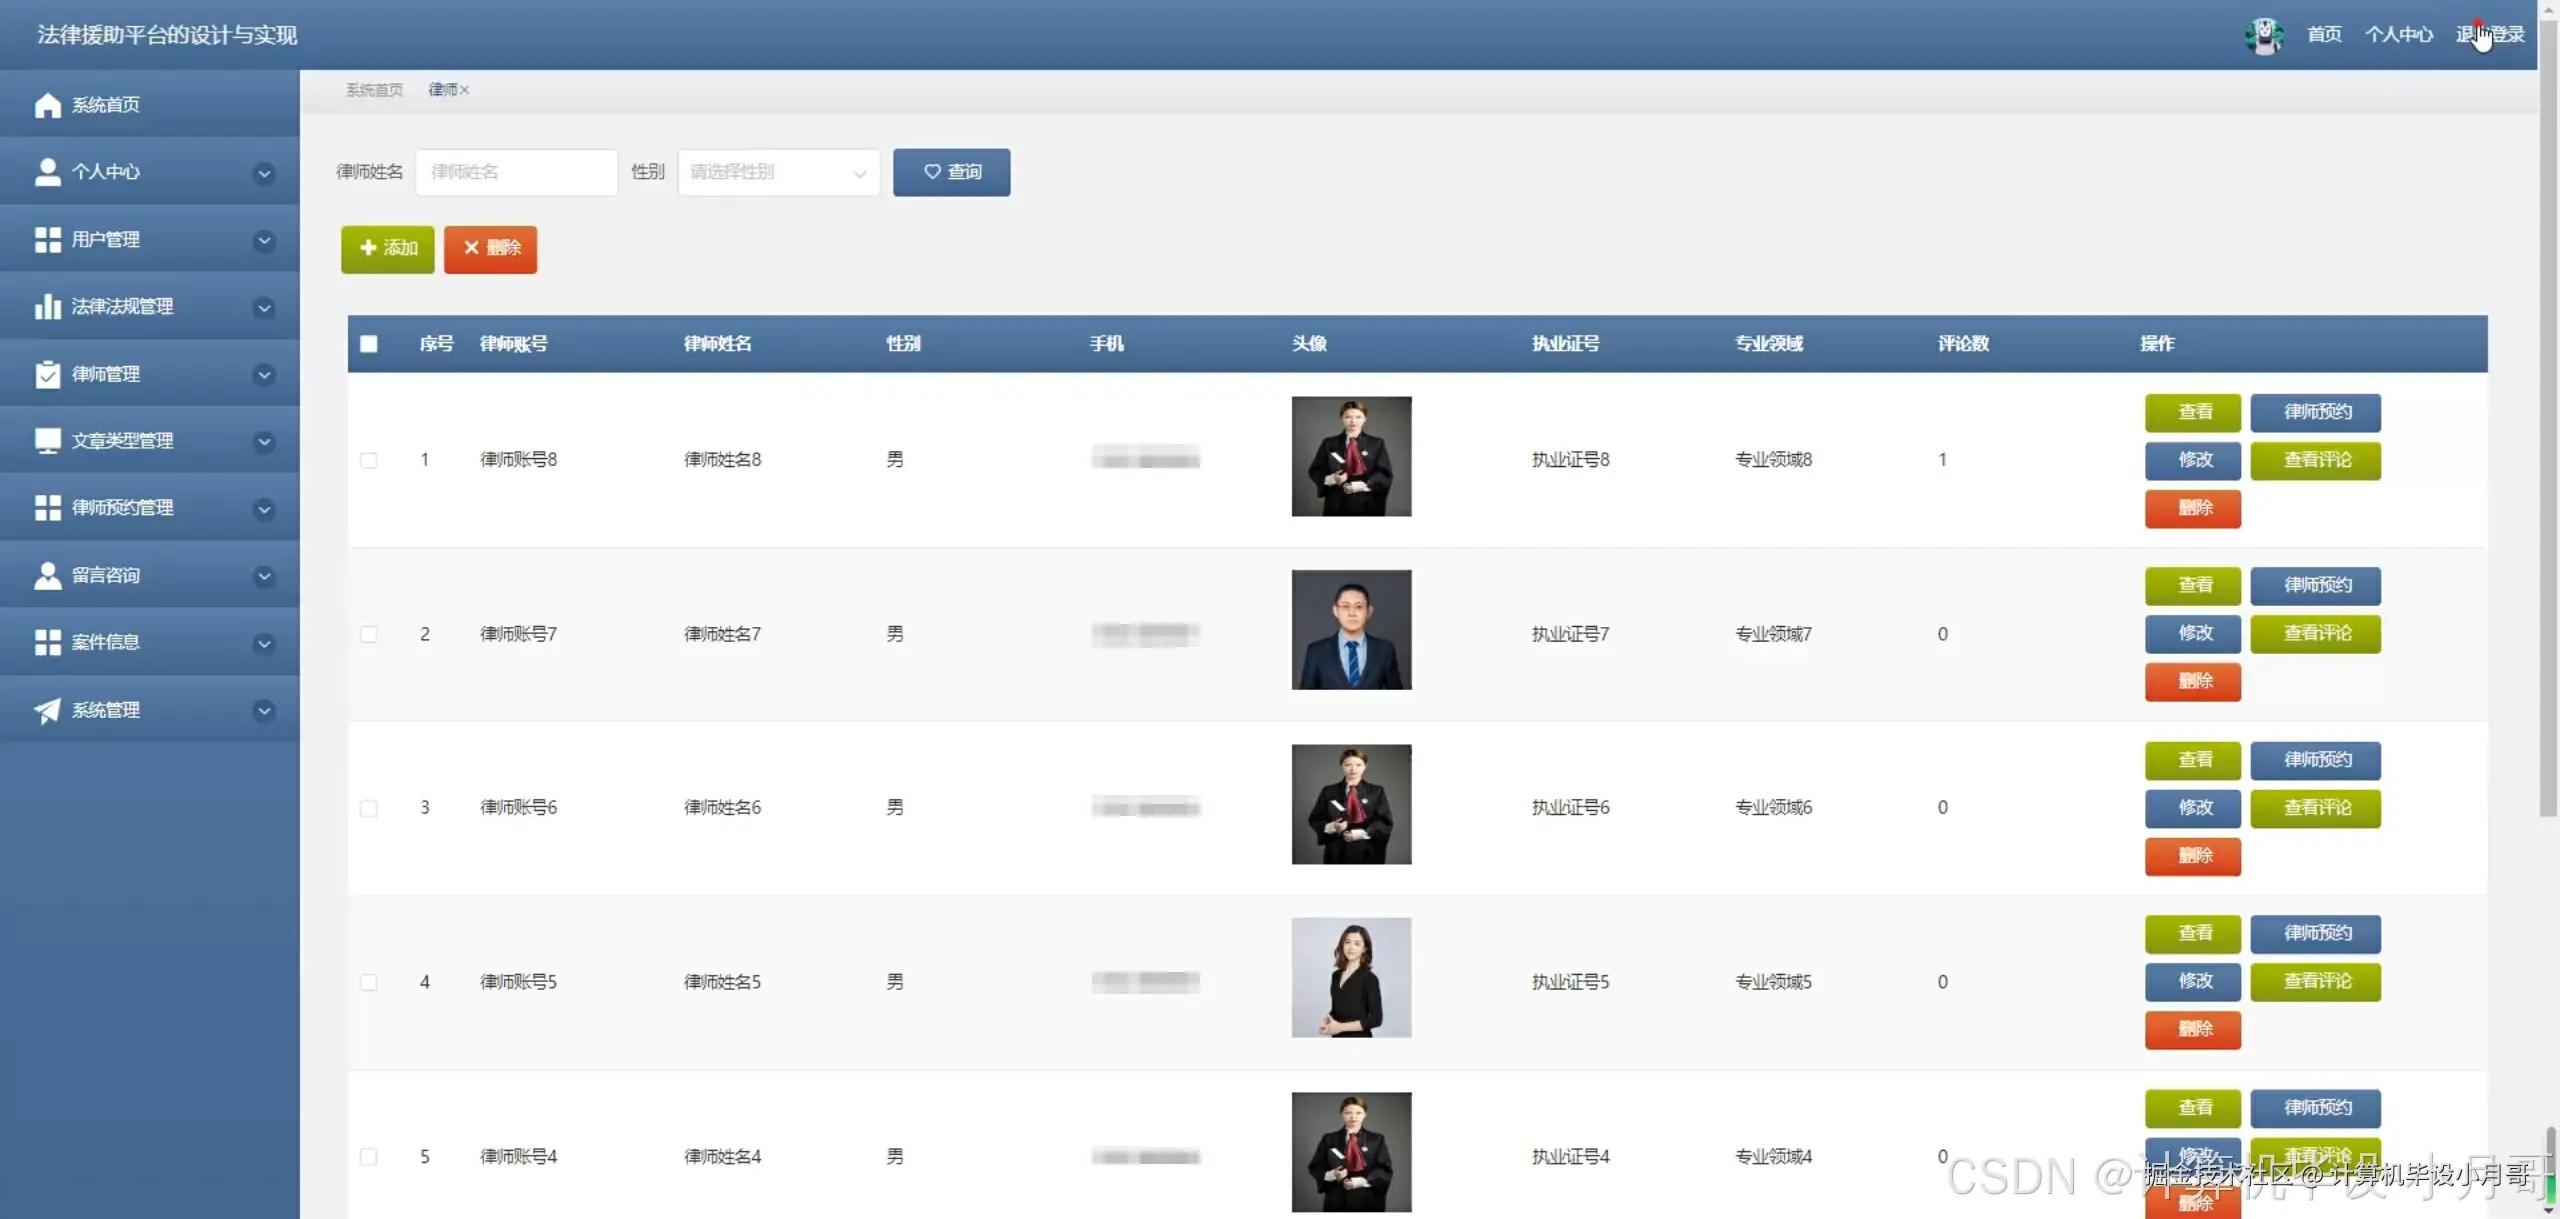2560x1219 pixels.
Task: Expand the 律师预约管理 sidebar chevron
Action: (x=264, y=509)
